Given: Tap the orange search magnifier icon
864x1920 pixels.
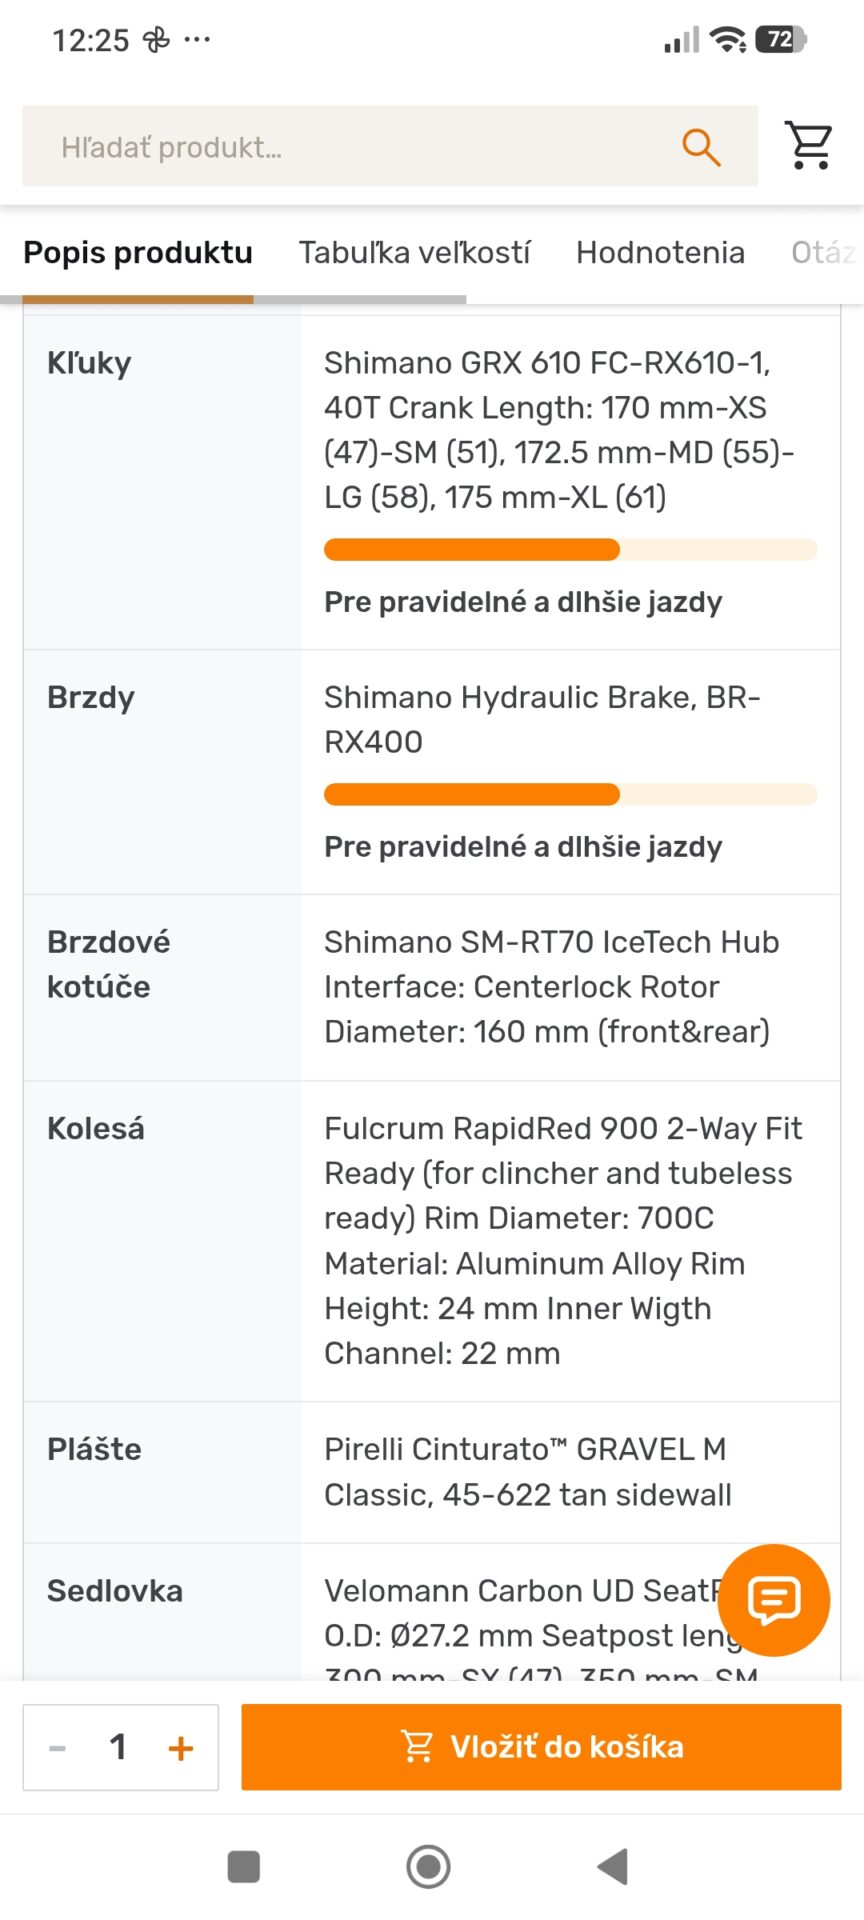Looking at the screenshot, I should [x=701, y=147].
